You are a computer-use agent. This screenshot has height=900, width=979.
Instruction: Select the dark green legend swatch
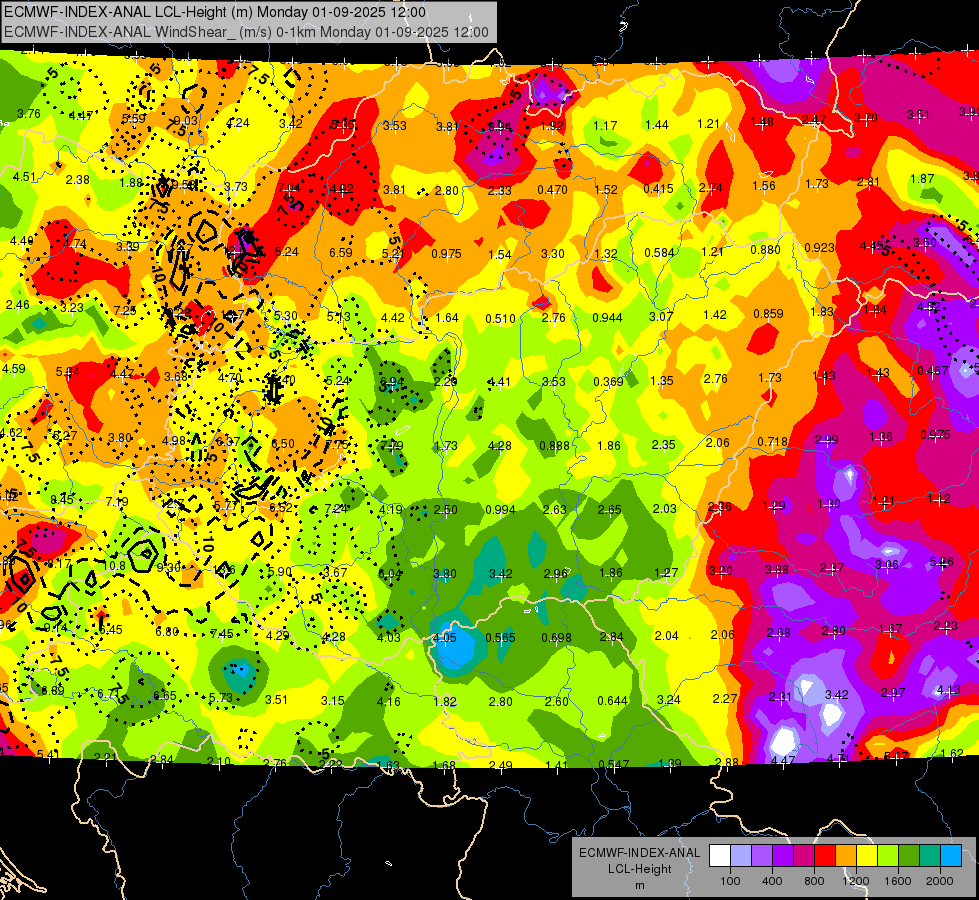click(908, 856)
